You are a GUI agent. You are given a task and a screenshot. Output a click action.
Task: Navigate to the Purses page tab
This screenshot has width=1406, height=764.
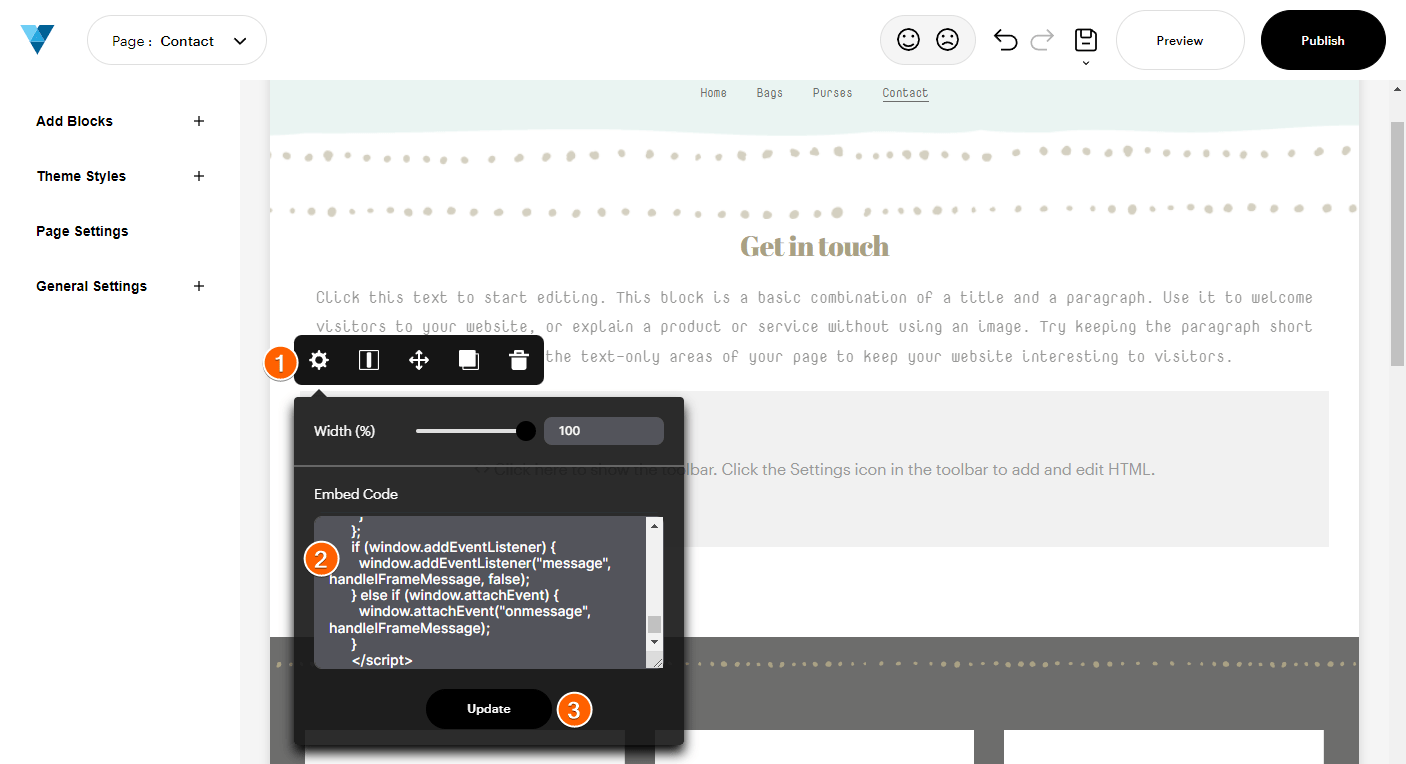click(832, 92)
